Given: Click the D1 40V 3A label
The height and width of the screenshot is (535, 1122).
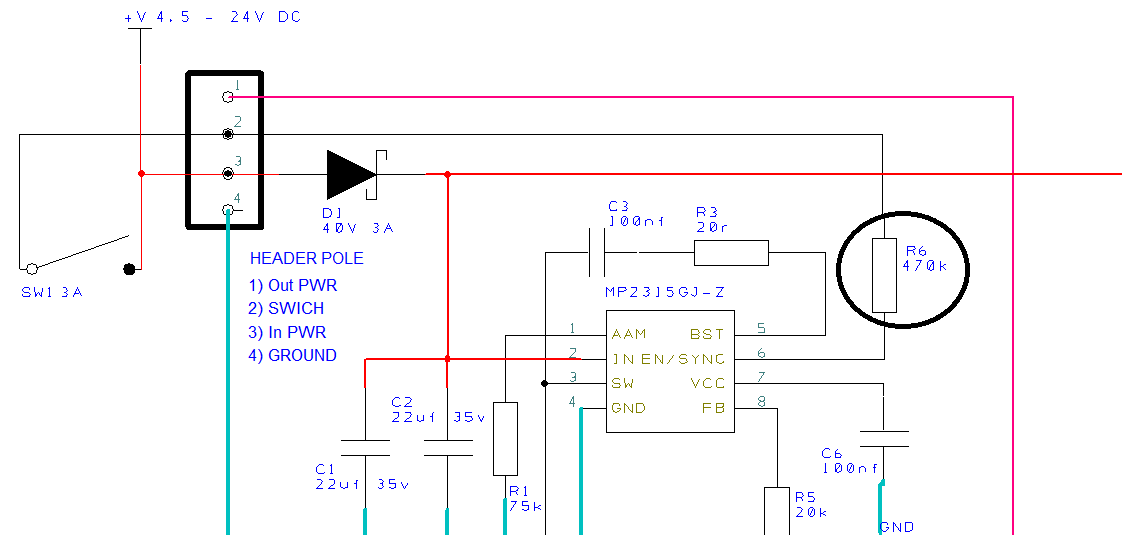Looking at the screenshot, I should 358,221.
